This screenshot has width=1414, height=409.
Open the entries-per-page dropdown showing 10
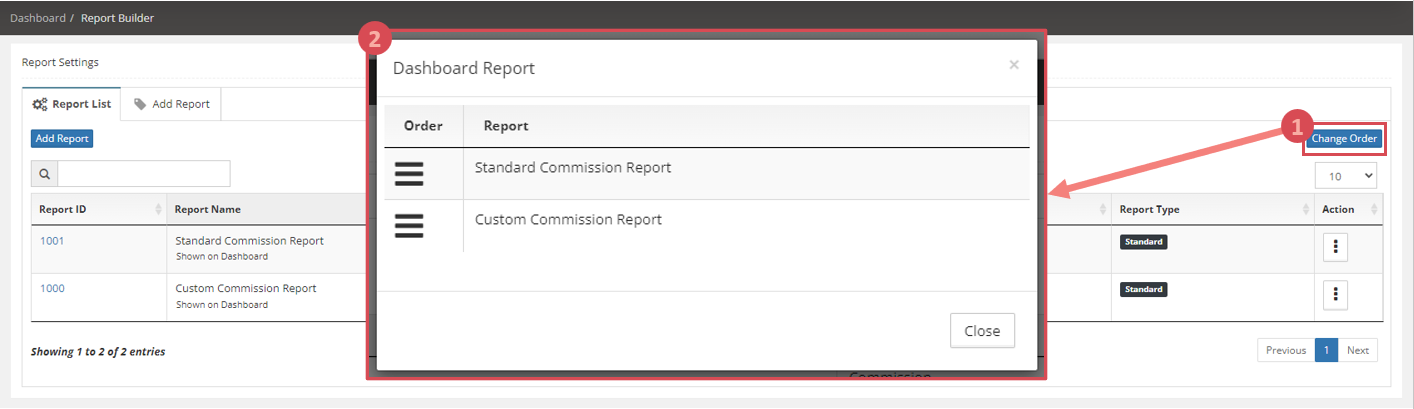coord(1347,175)
